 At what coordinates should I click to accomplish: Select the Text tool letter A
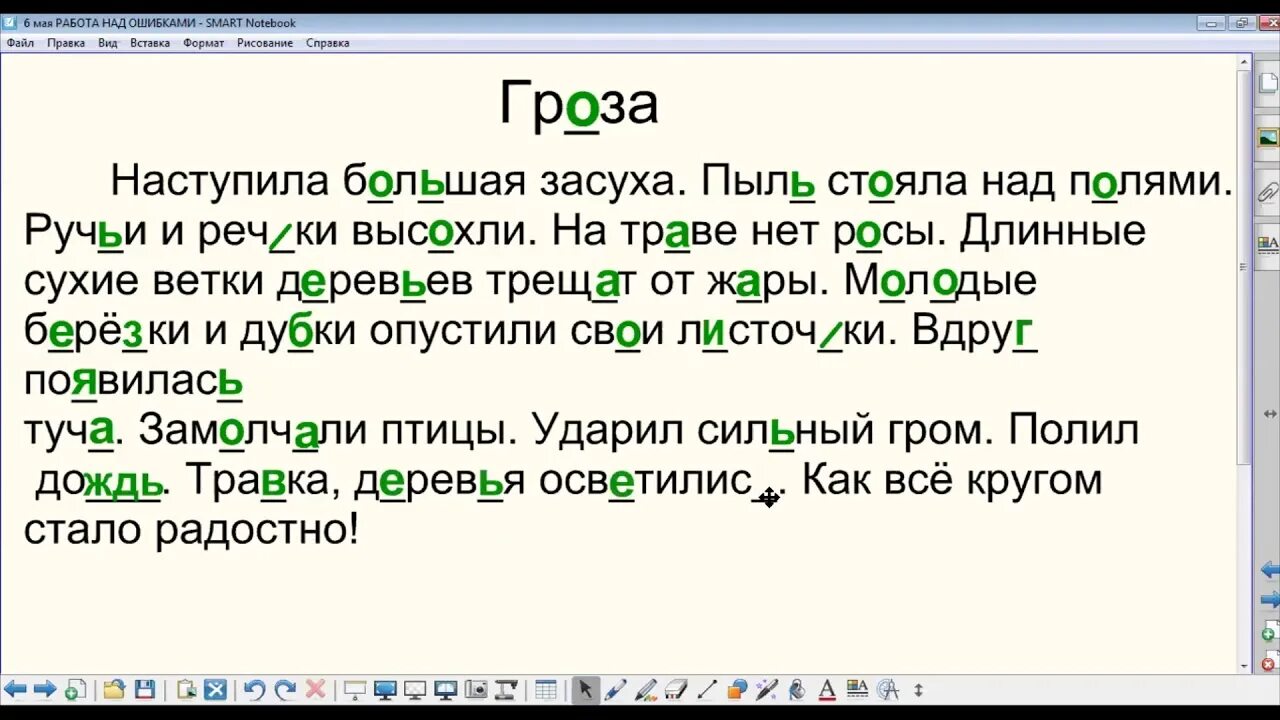point(827,689)
